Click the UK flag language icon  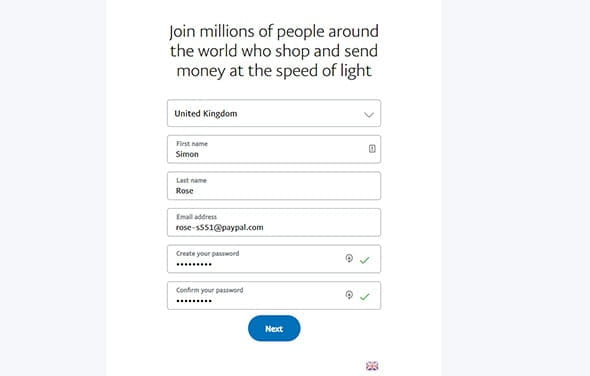click(x=372, y=366)
